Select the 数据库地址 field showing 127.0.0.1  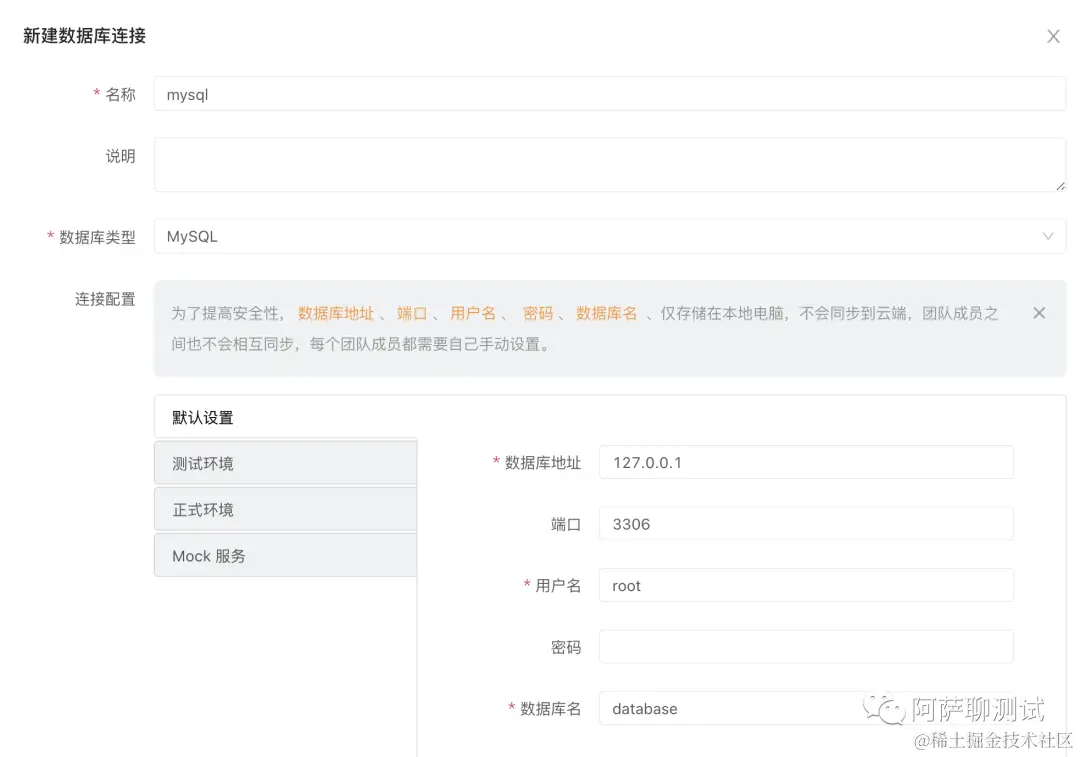(805, 462)
